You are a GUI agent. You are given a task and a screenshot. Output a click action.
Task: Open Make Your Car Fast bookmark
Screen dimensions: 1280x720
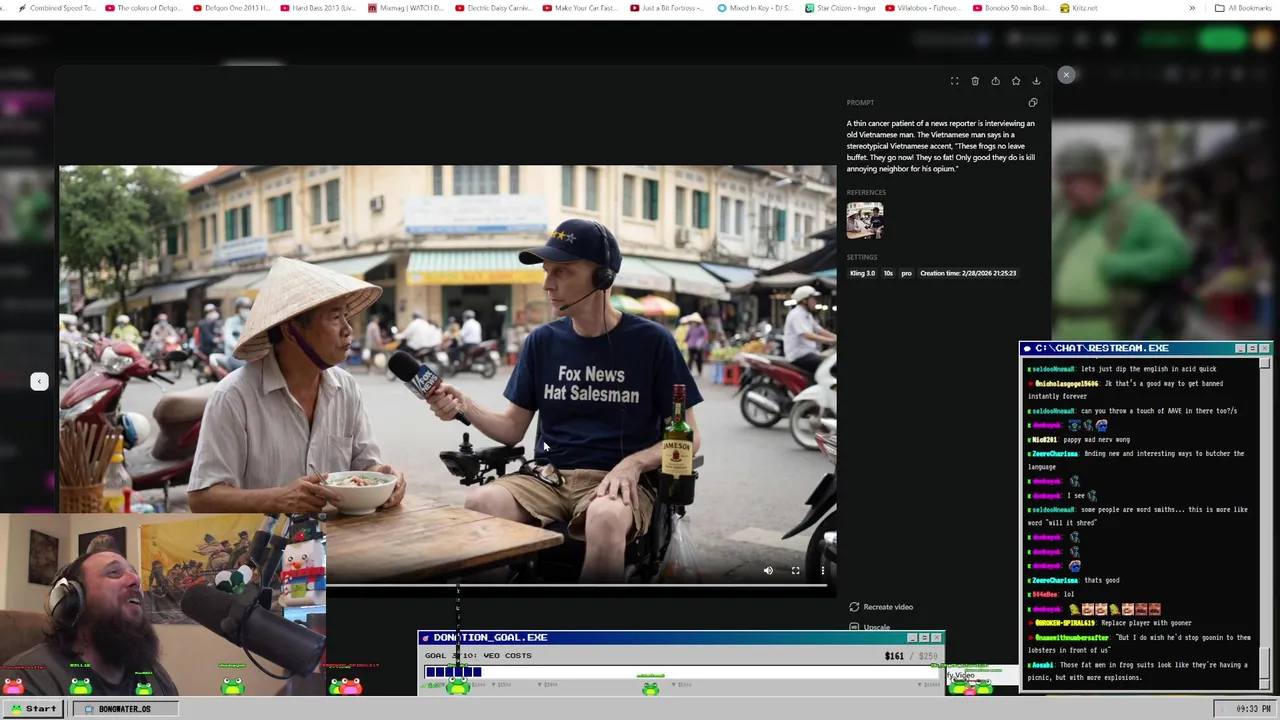click(581, 8)
